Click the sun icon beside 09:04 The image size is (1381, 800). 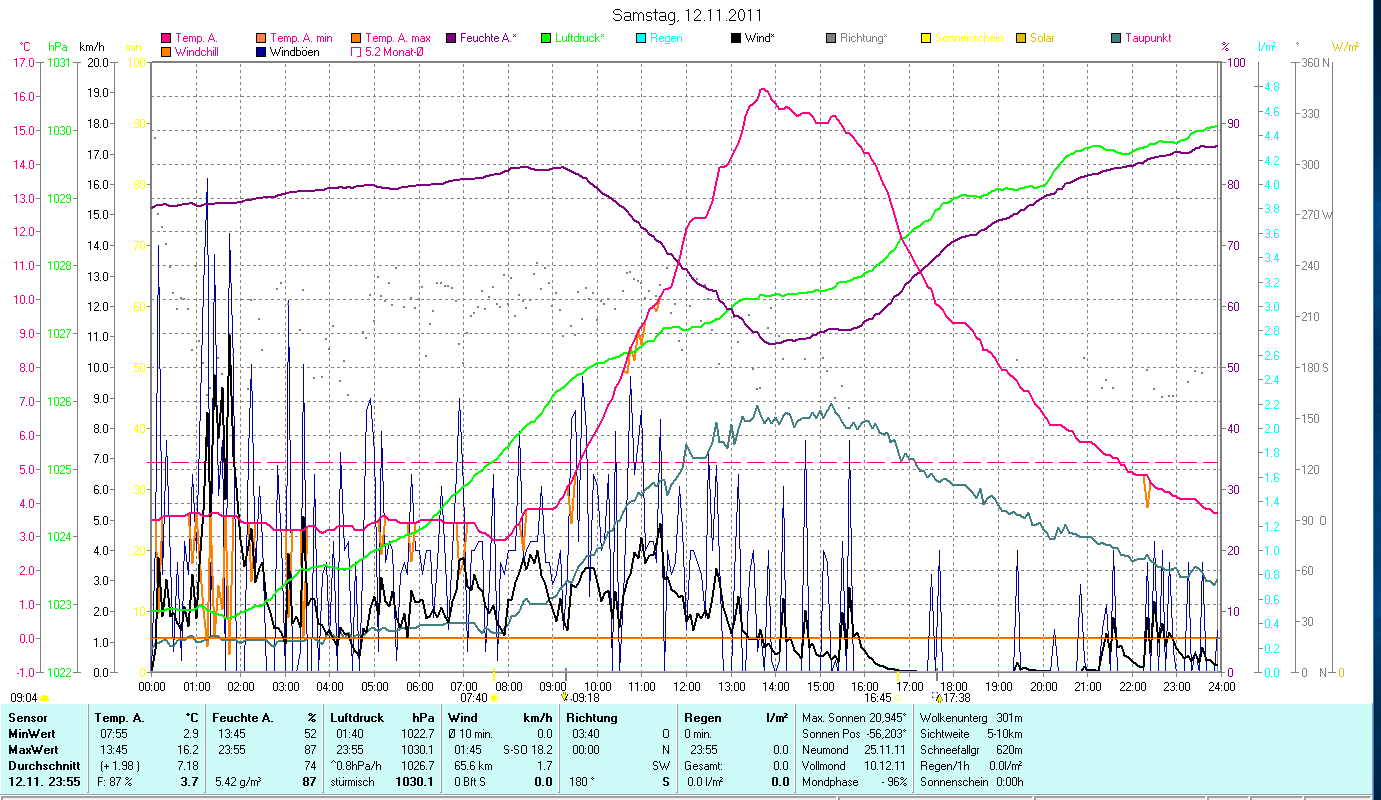pos(45,698)
